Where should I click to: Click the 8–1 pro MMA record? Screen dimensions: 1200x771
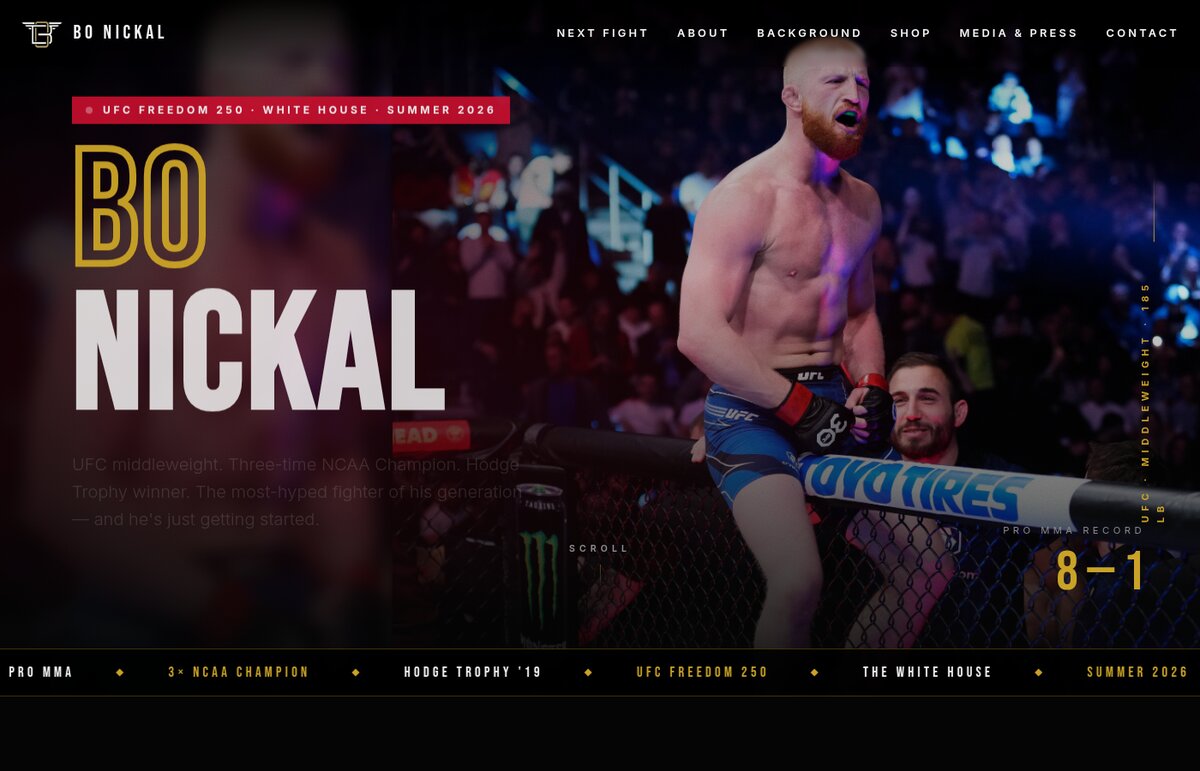[1100, 572]
